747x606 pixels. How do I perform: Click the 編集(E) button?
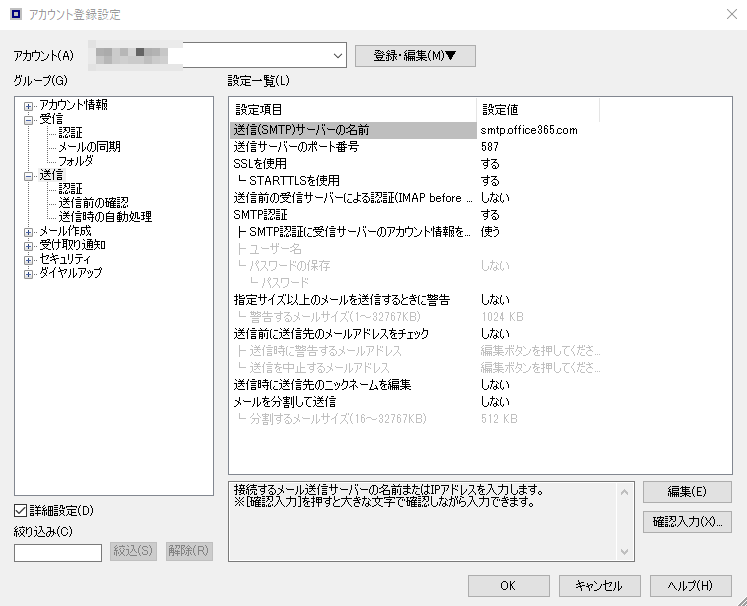pyautogui.click(x=687, y=492)
